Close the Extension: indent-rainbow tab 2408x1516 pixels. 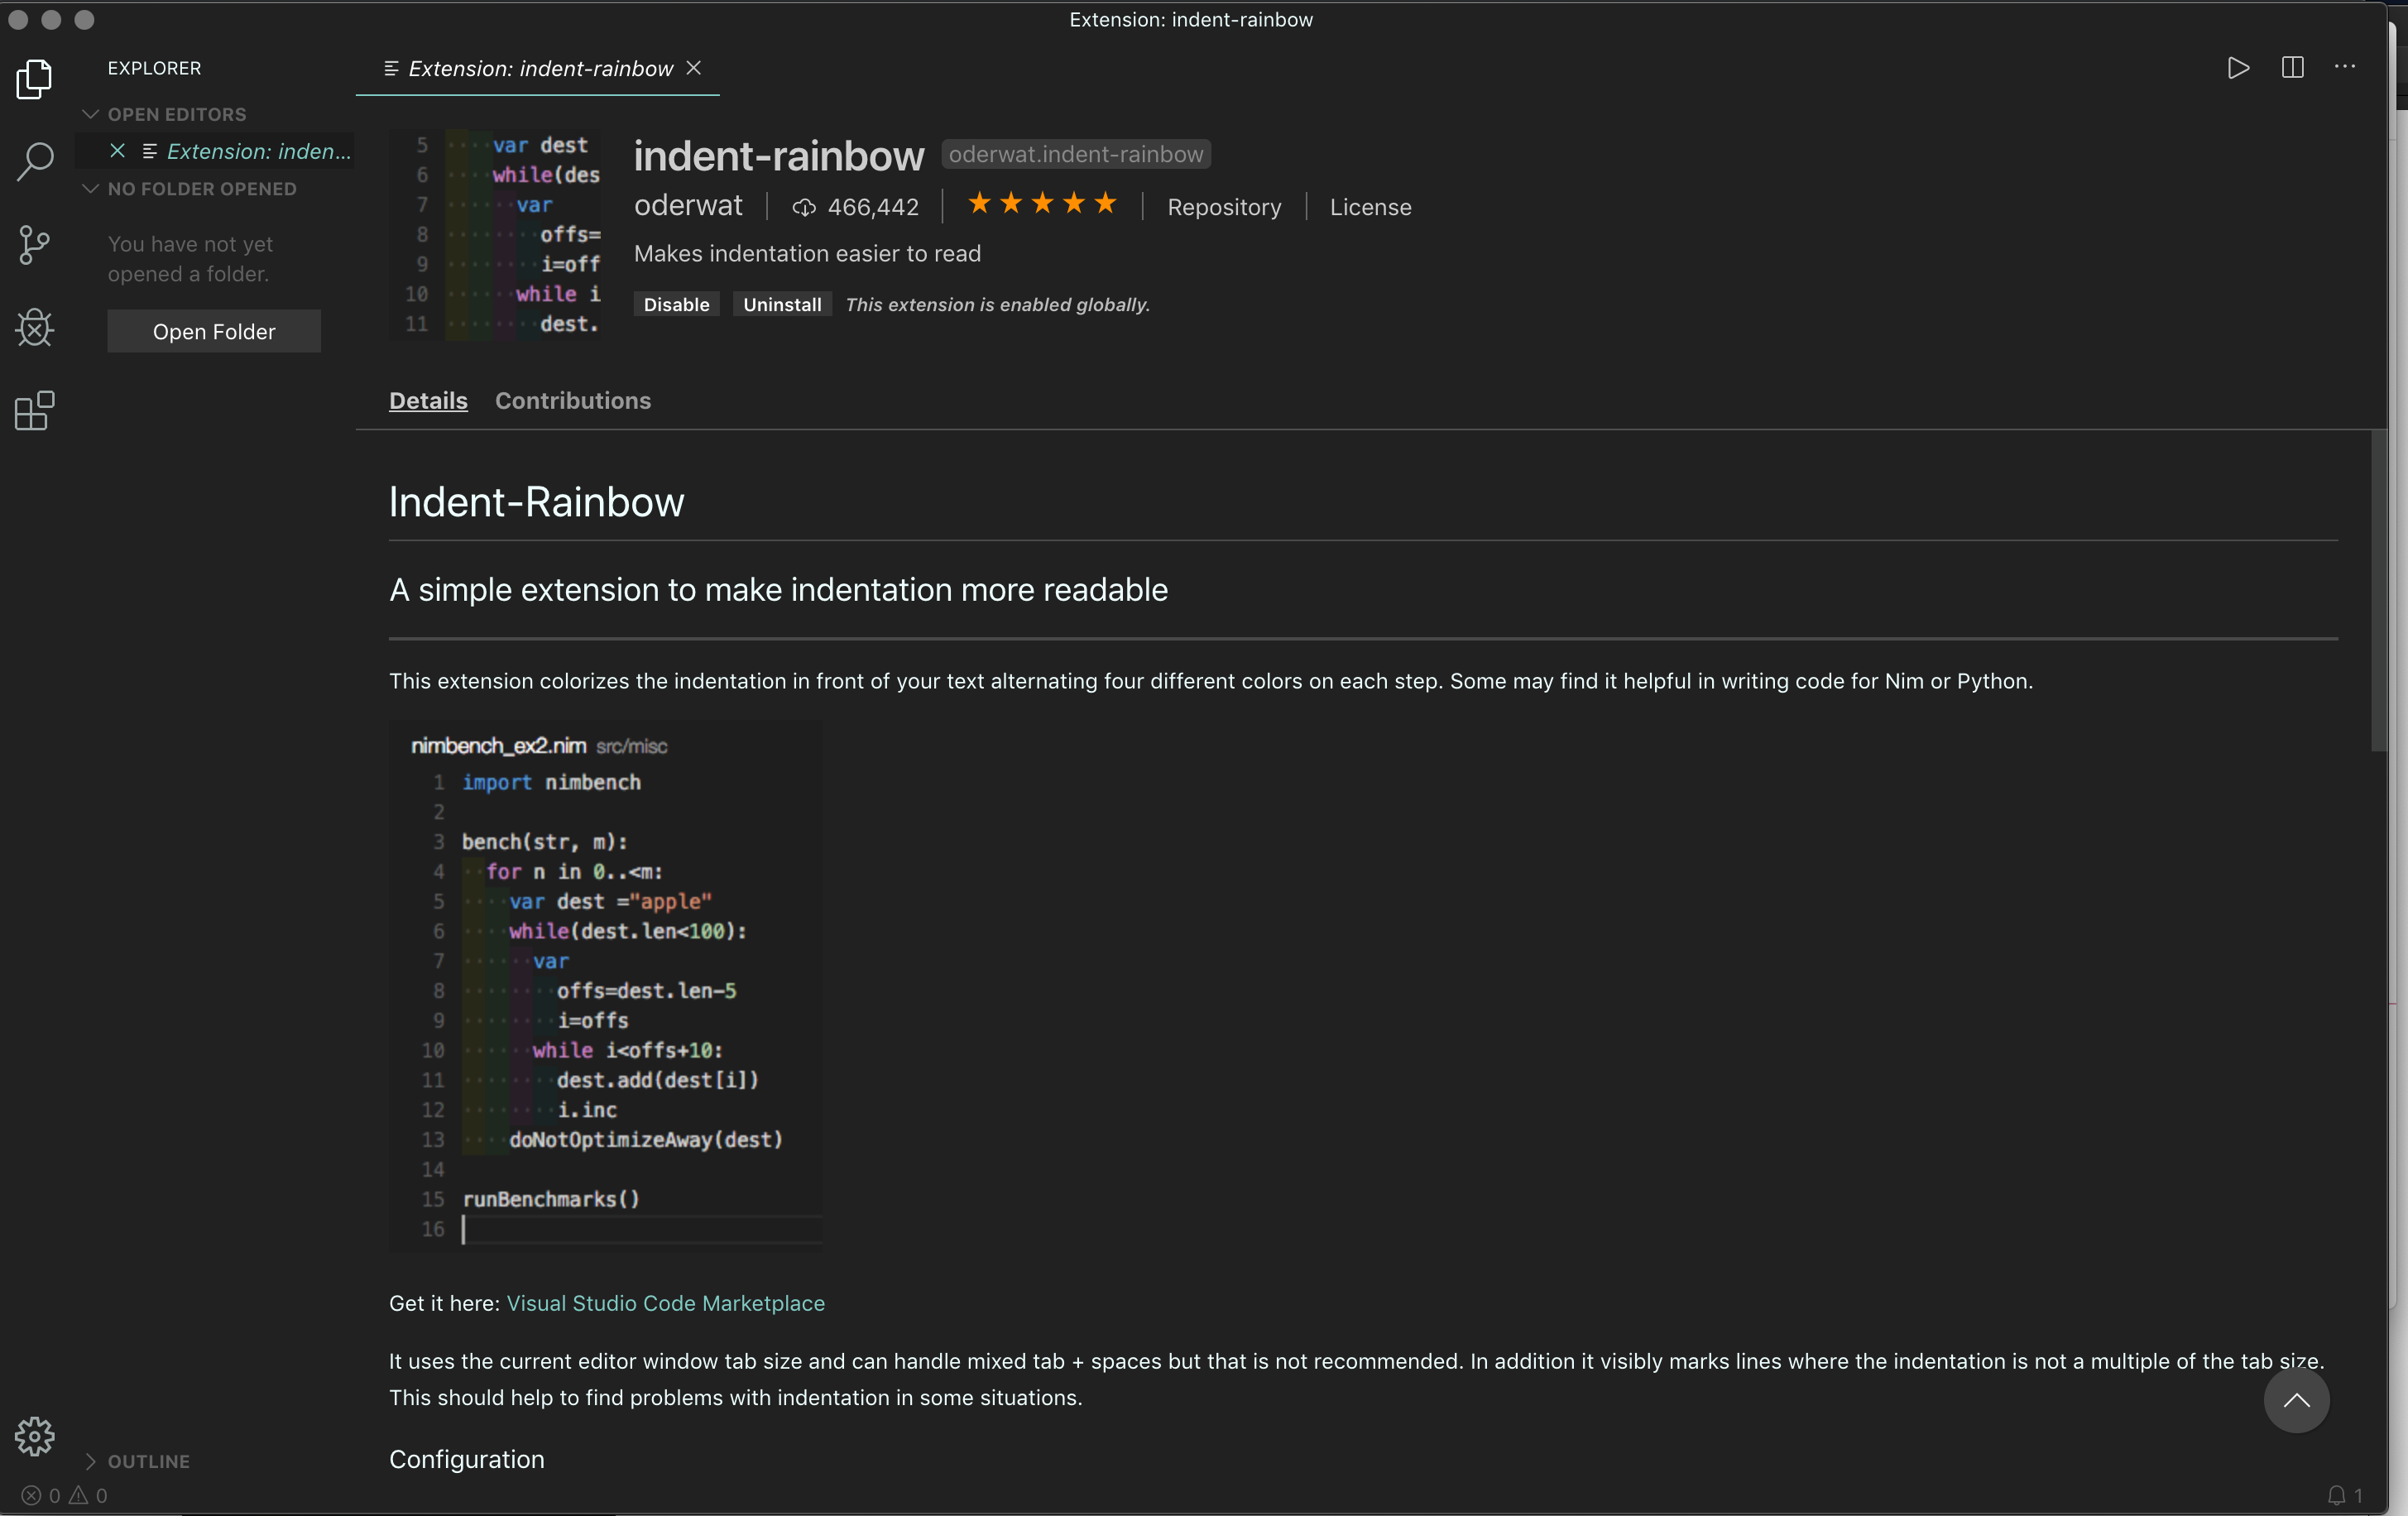(694, 67)
